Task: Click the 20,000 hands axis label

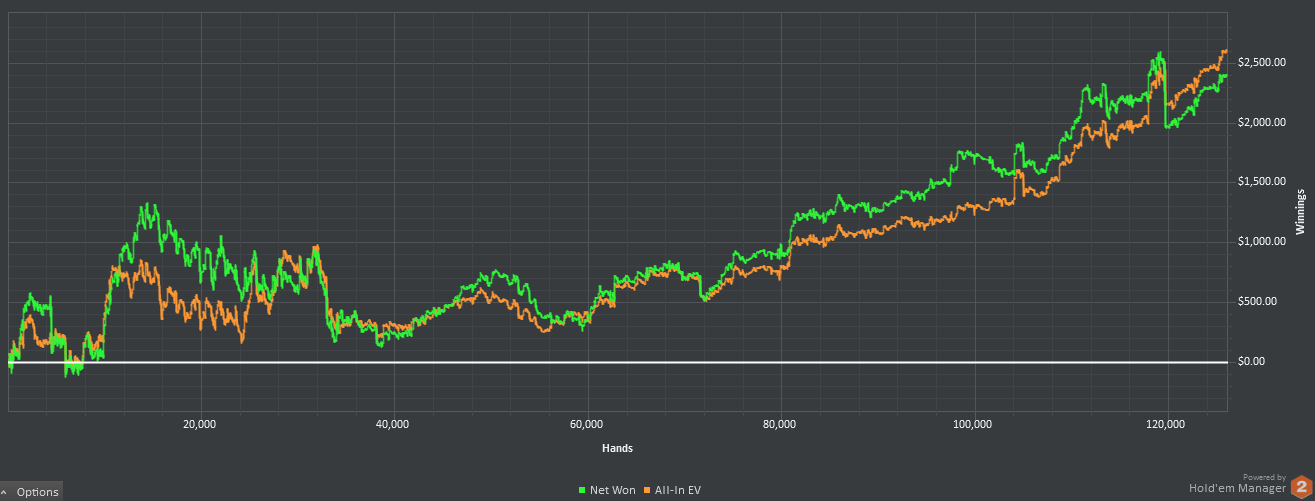Action: pyautogui.click(x=201, y=424)
